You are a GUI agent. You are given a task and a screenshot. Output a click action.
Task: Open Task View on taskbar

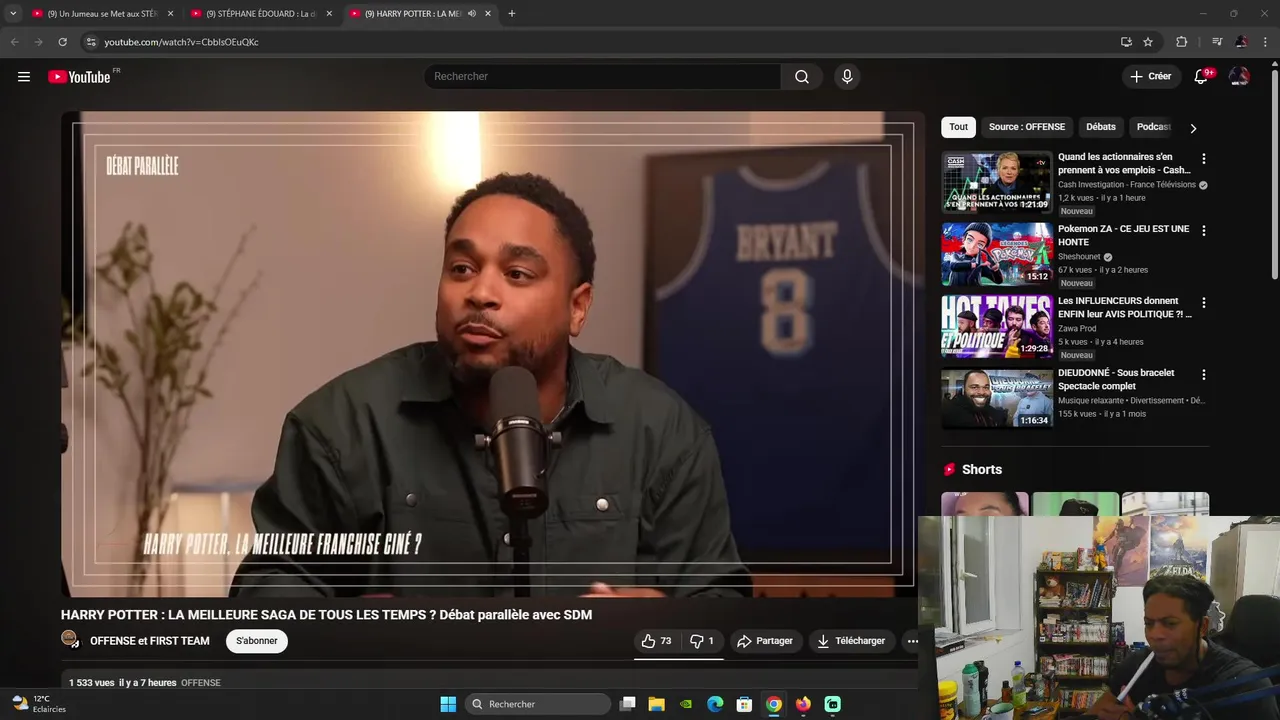click(x=628, y=704)
